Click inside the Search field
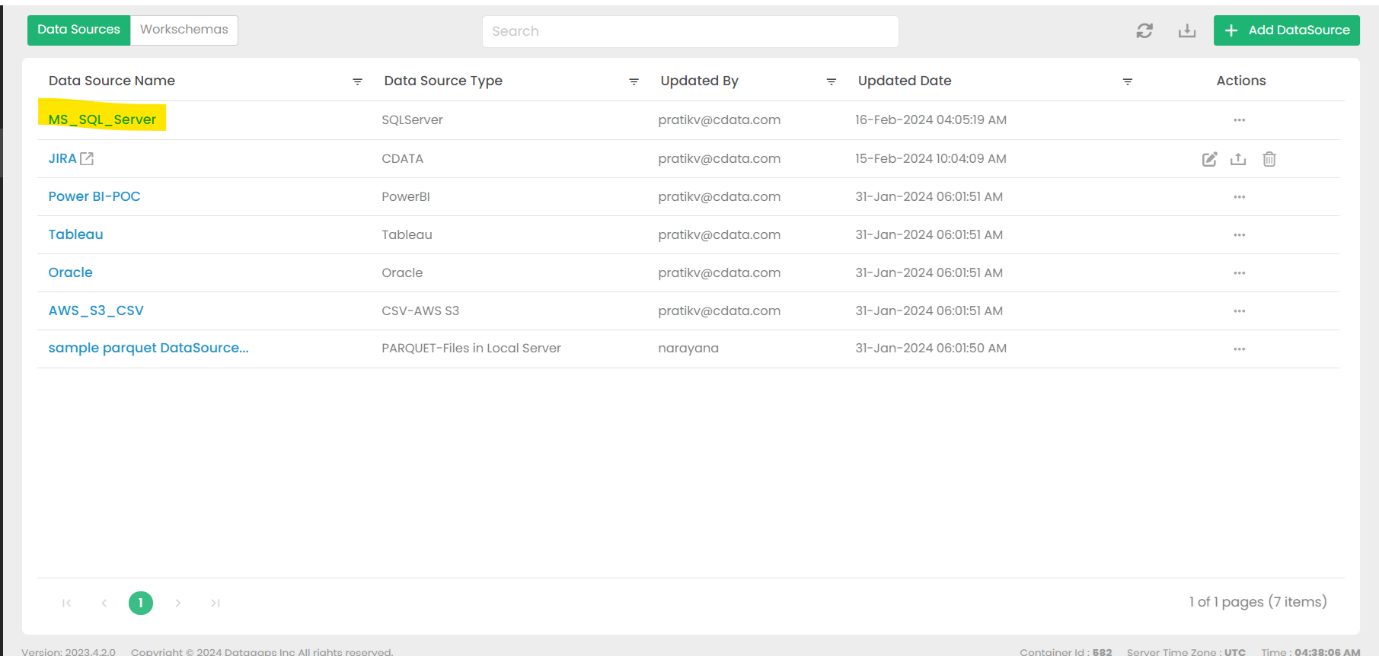Image resolution: width=1379 pixels, height=656 pixels. click(690, 31)
